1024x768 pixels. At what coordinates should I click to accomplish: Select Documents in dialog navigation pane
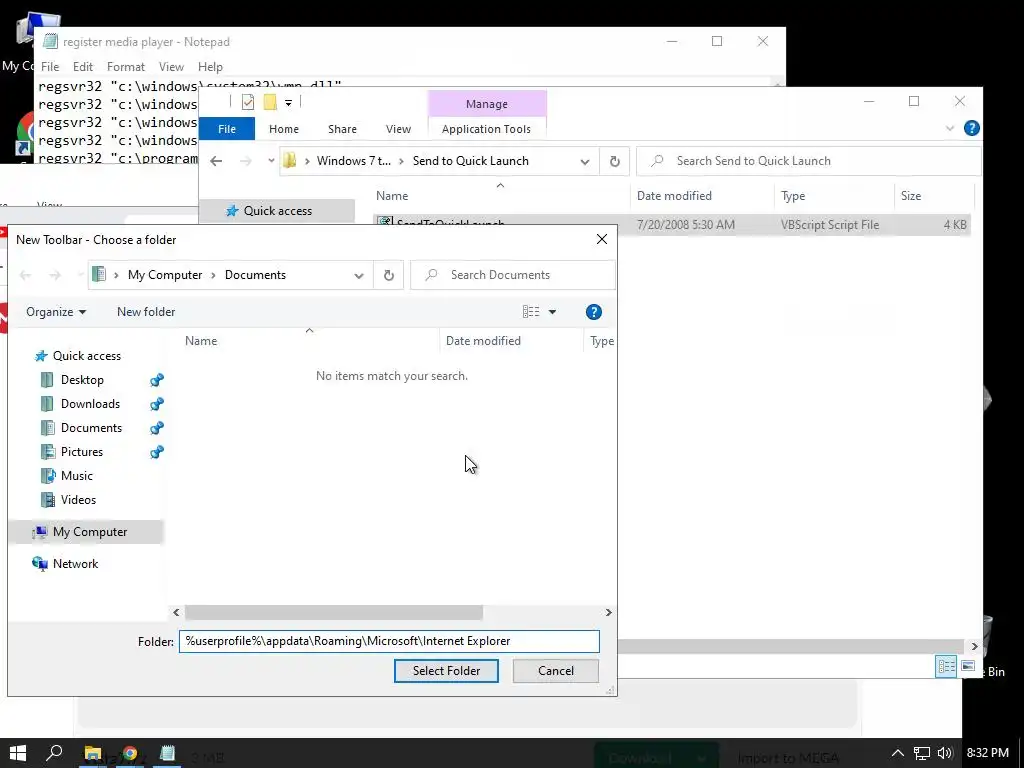point(91,428)
